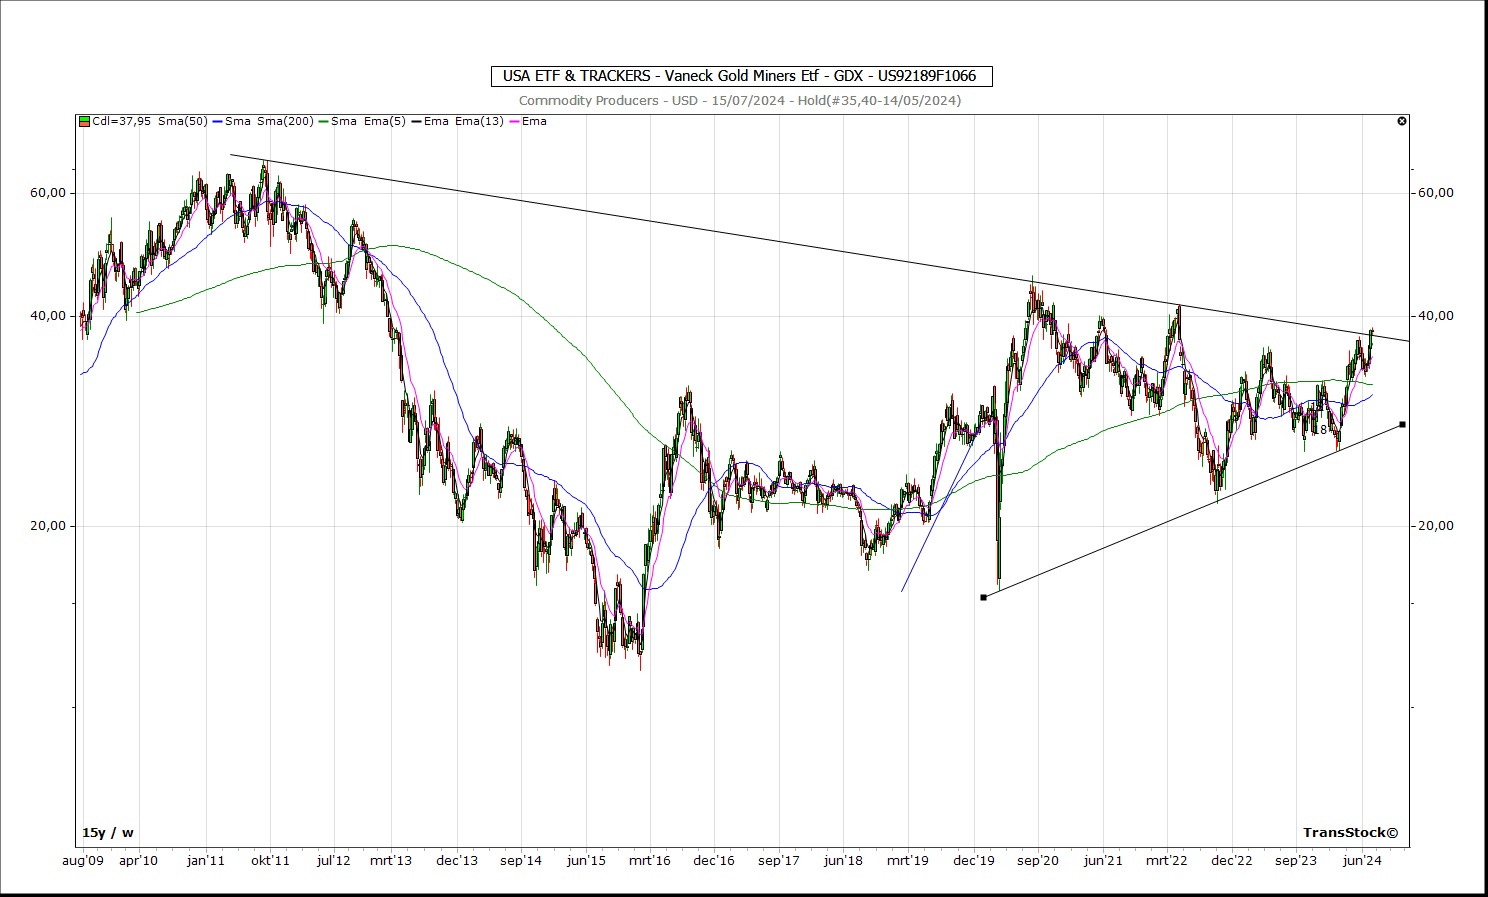Screen dimensions: 1488x897
Task: Click the 'mrt'22' date label
Action: pyautogui.click(x=1166, y=860)
